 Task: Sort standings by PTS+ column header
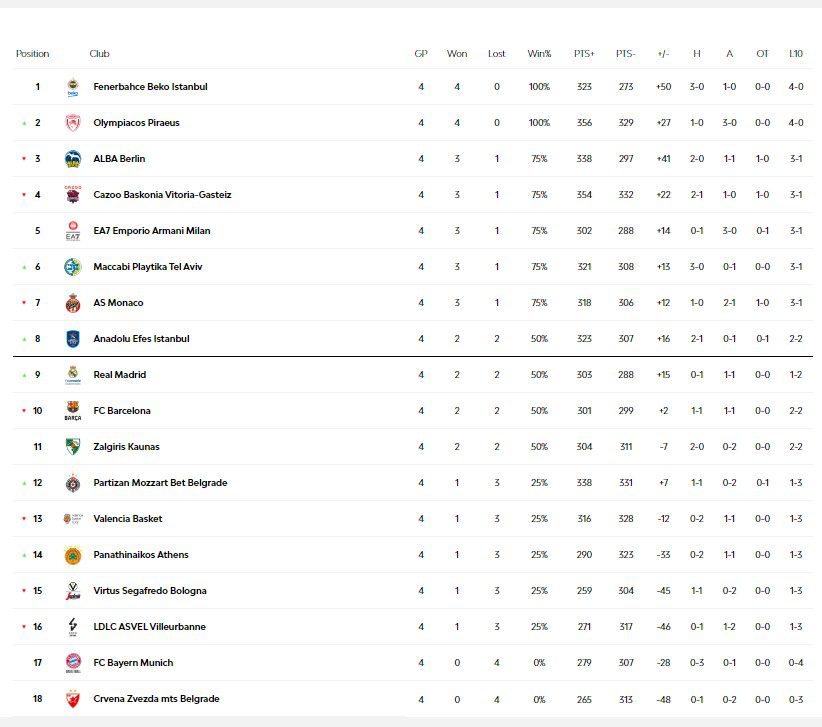click(x=584, y=54)
